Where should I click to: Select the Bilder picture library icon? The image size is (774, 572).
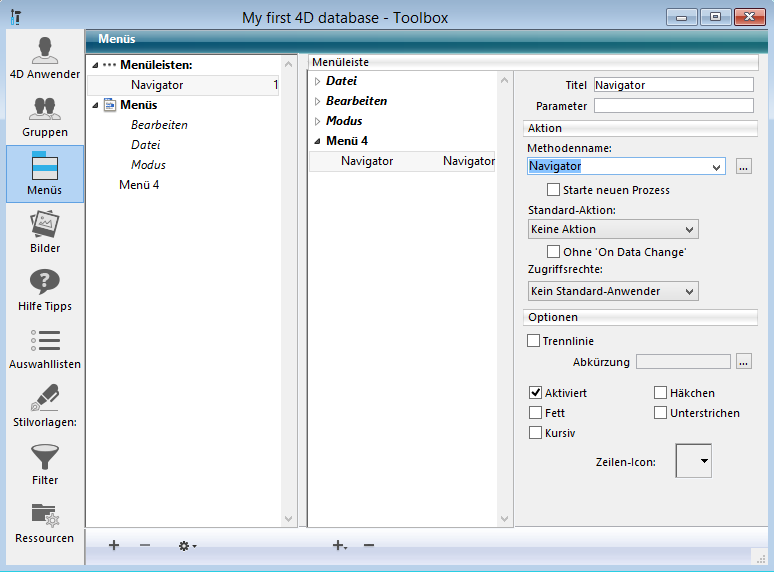point(44,231)
